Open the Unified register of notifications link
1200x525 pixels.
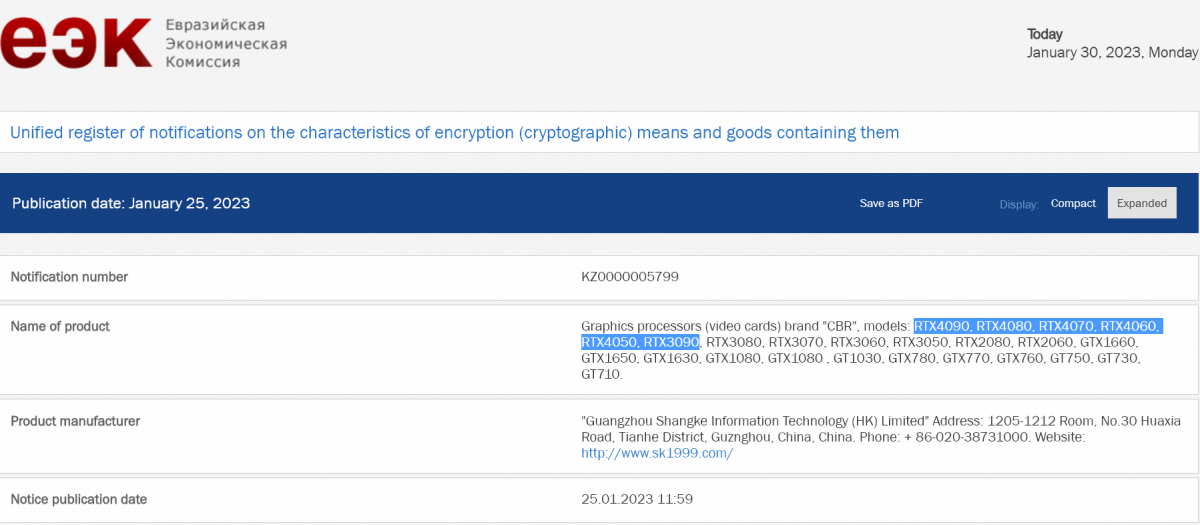point(454,132)
